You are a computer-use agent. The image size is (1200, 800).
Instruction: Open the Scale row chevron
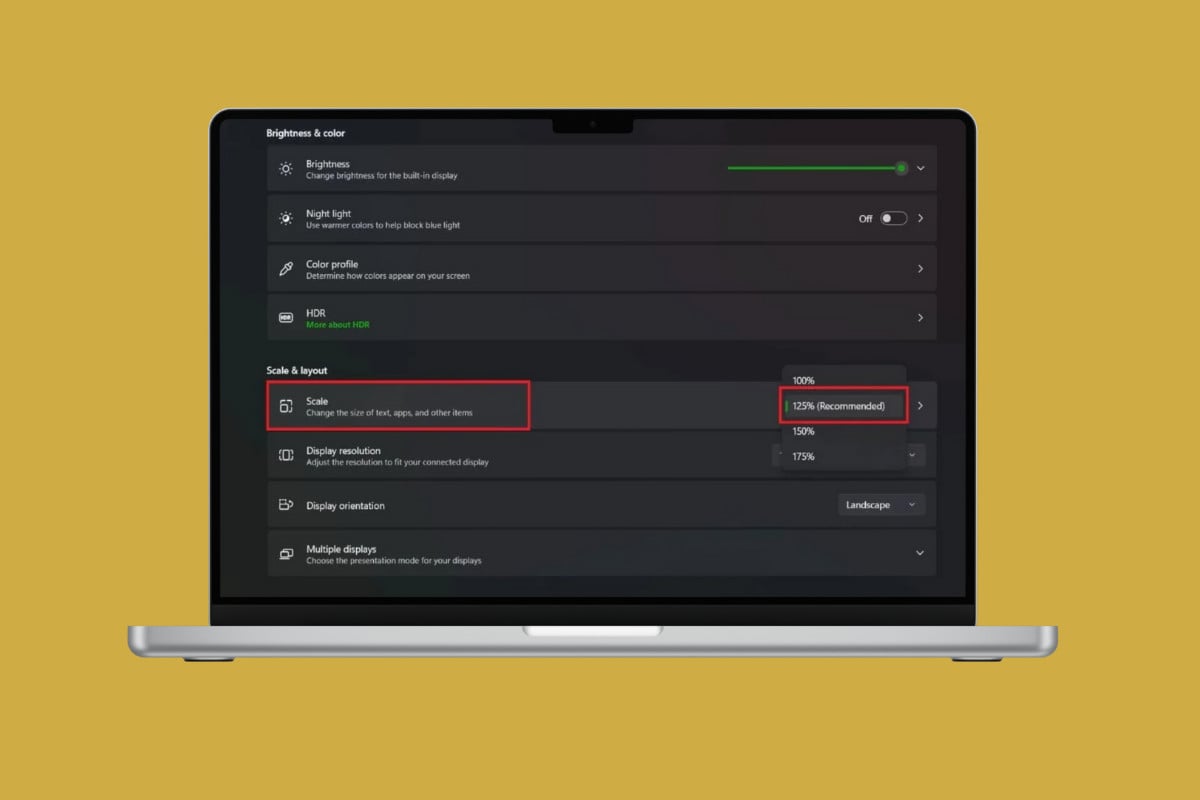tap(921, 406)
